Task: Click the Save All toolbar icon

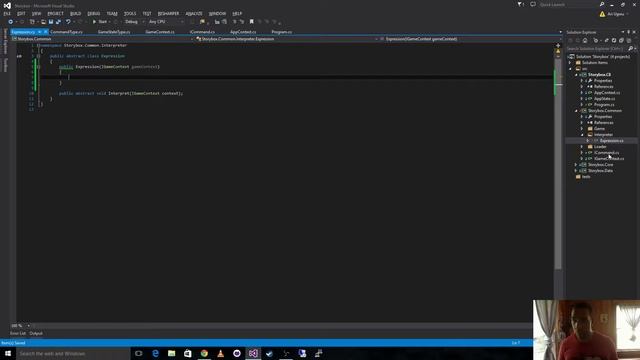Action: [58, 22]
